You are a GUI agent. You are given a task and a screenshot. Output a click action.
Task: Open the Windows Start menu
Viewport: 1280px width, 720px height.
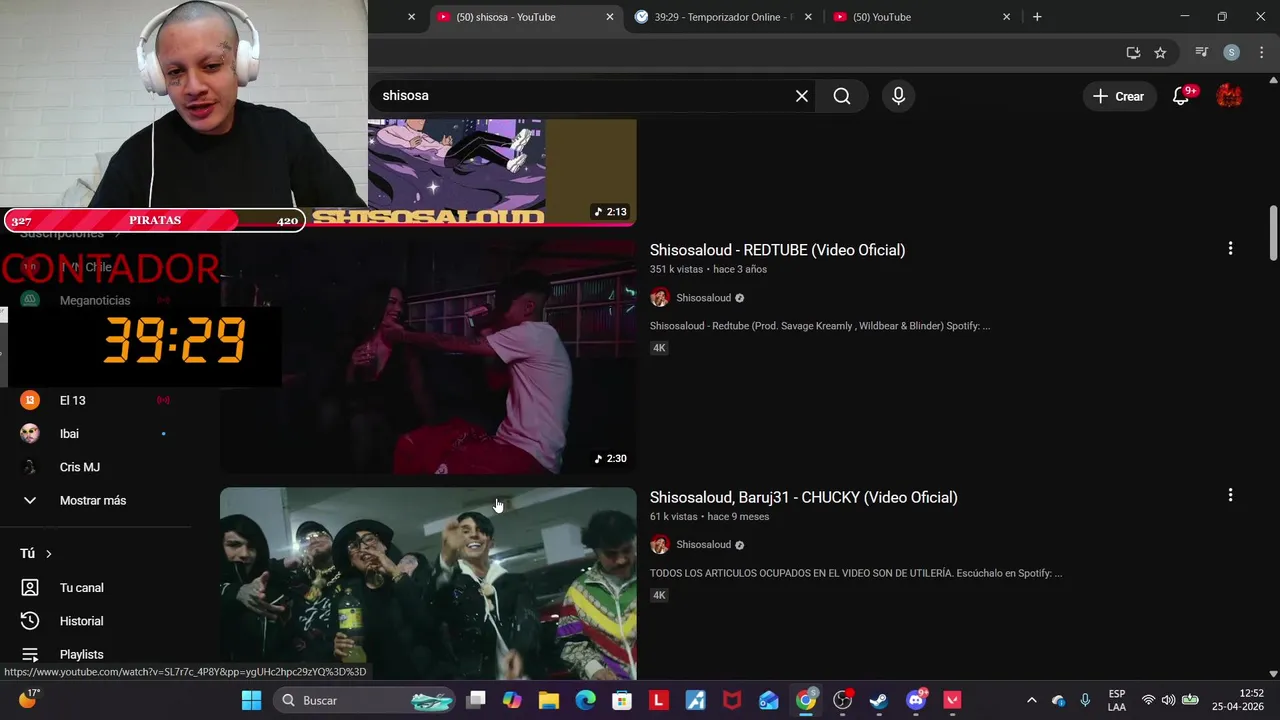click(x=251, y=700)
